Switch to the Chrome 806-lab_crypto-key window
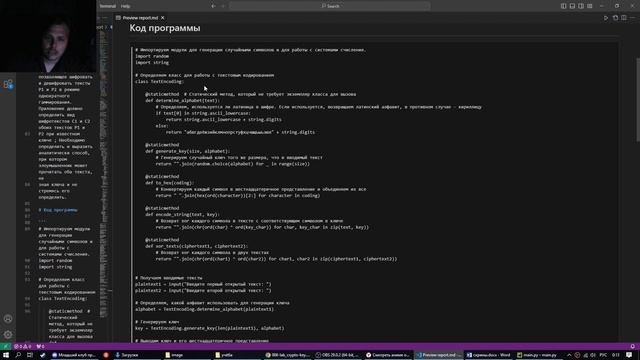 (288, 355)
